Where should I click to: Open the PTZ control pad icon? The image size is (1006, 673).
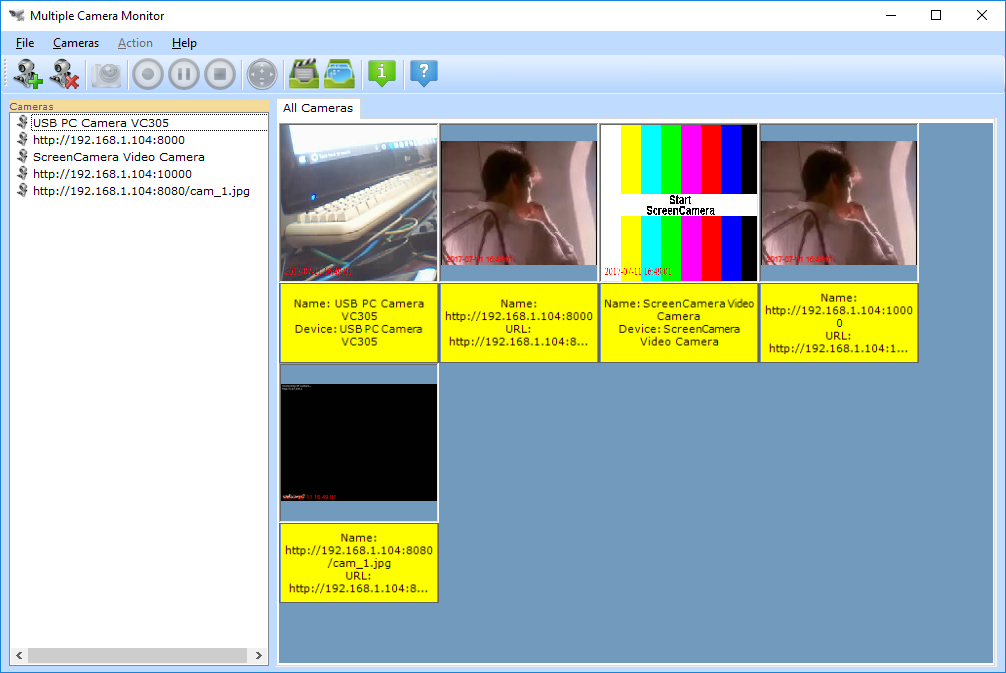tap(261, 73)
